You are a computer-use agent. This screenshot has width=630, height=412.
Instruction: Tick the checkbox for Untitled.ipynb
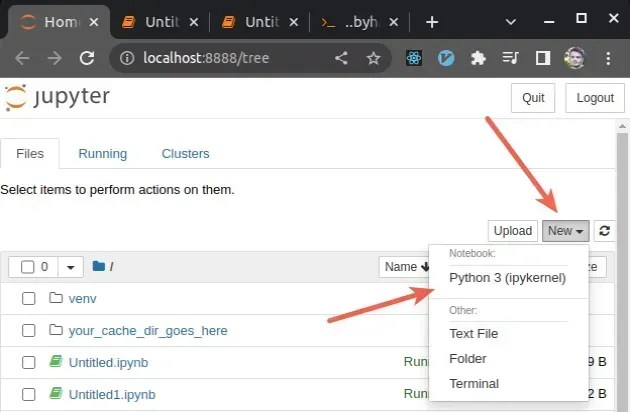(x=29, y=363)
